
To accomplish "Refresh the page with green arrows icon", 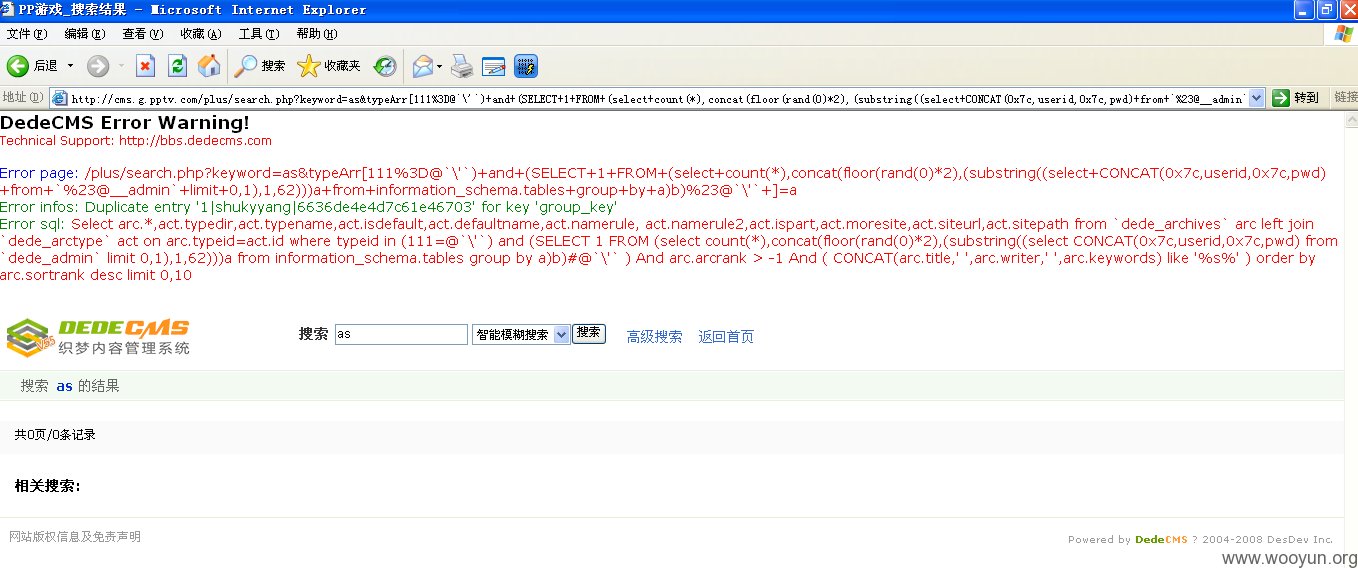I will (x=177, y=66).
